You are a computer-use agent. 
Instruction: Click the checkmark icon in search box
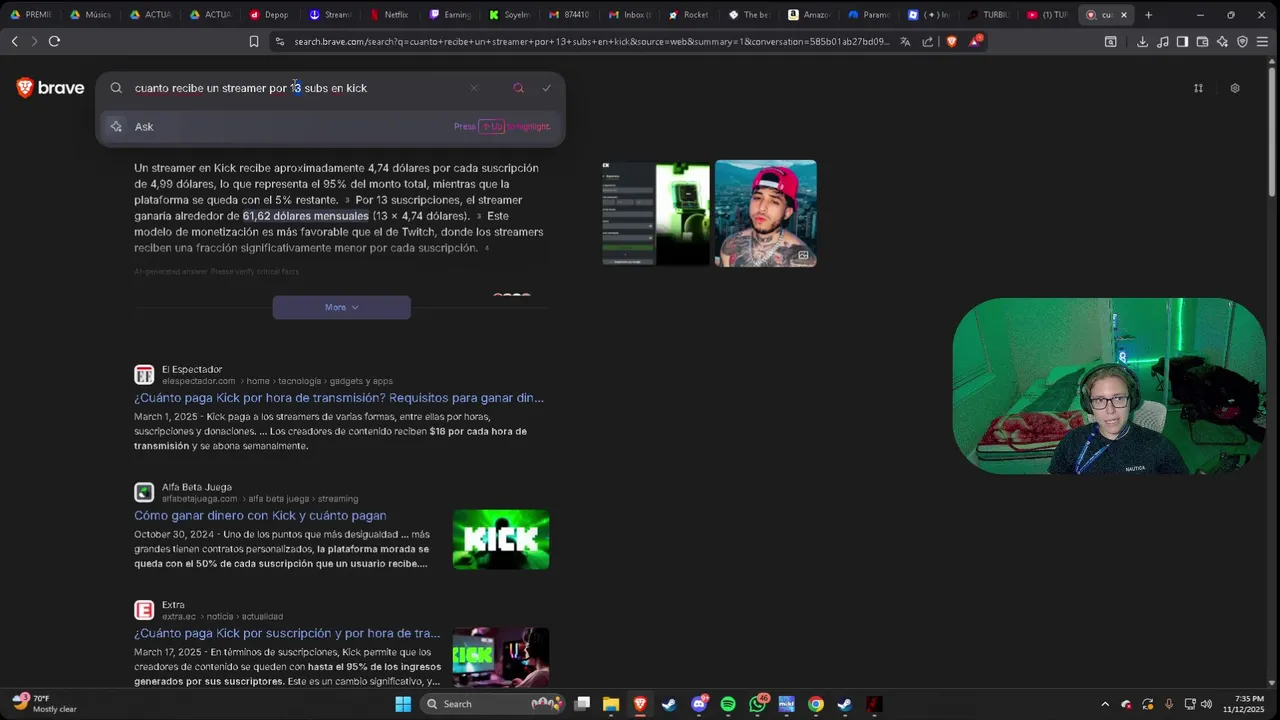click(546, 88)
